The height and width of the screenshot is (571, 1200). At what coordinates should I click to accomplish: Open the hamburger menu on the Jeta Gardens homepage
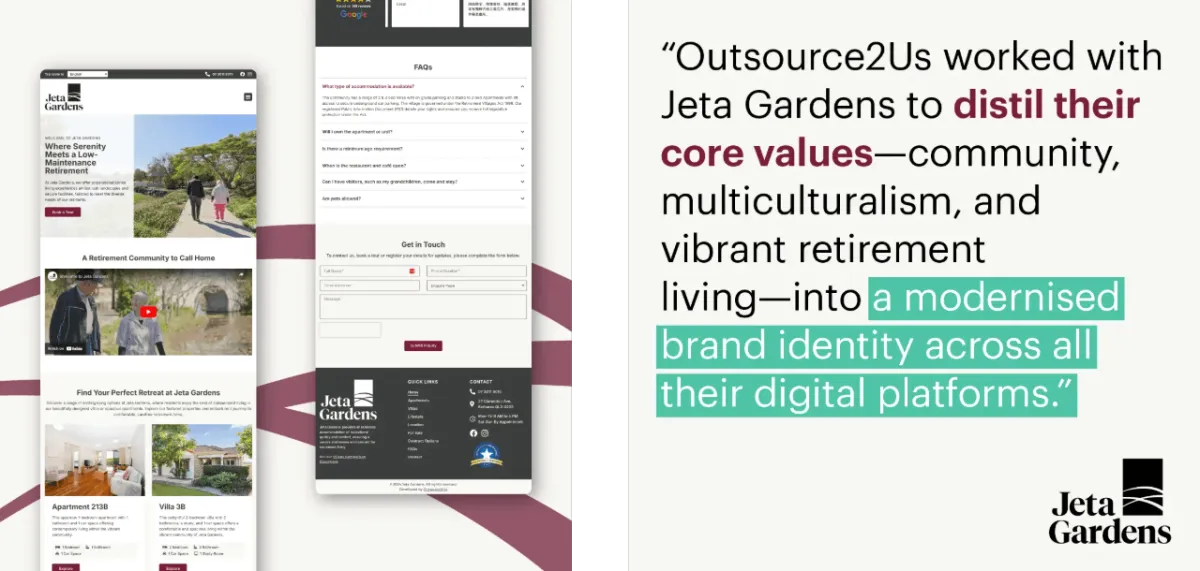click(x=248, y=97)
